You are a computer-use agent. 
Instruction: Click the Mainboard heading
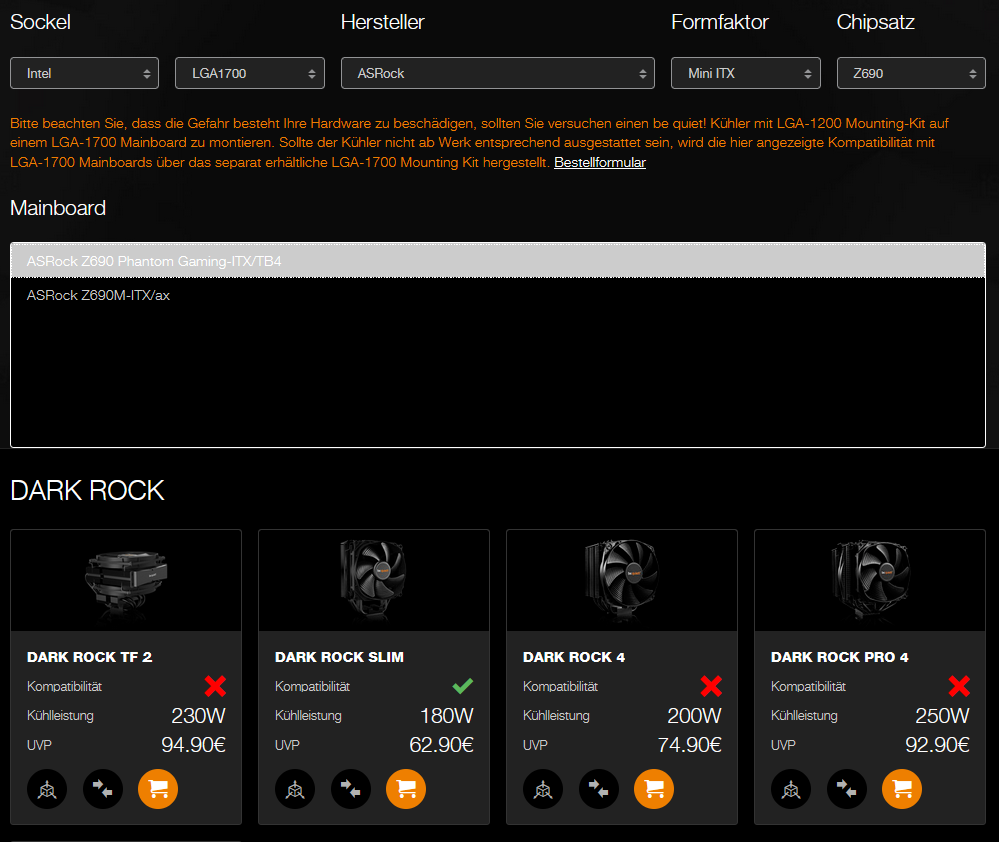[x=58, y=208]
